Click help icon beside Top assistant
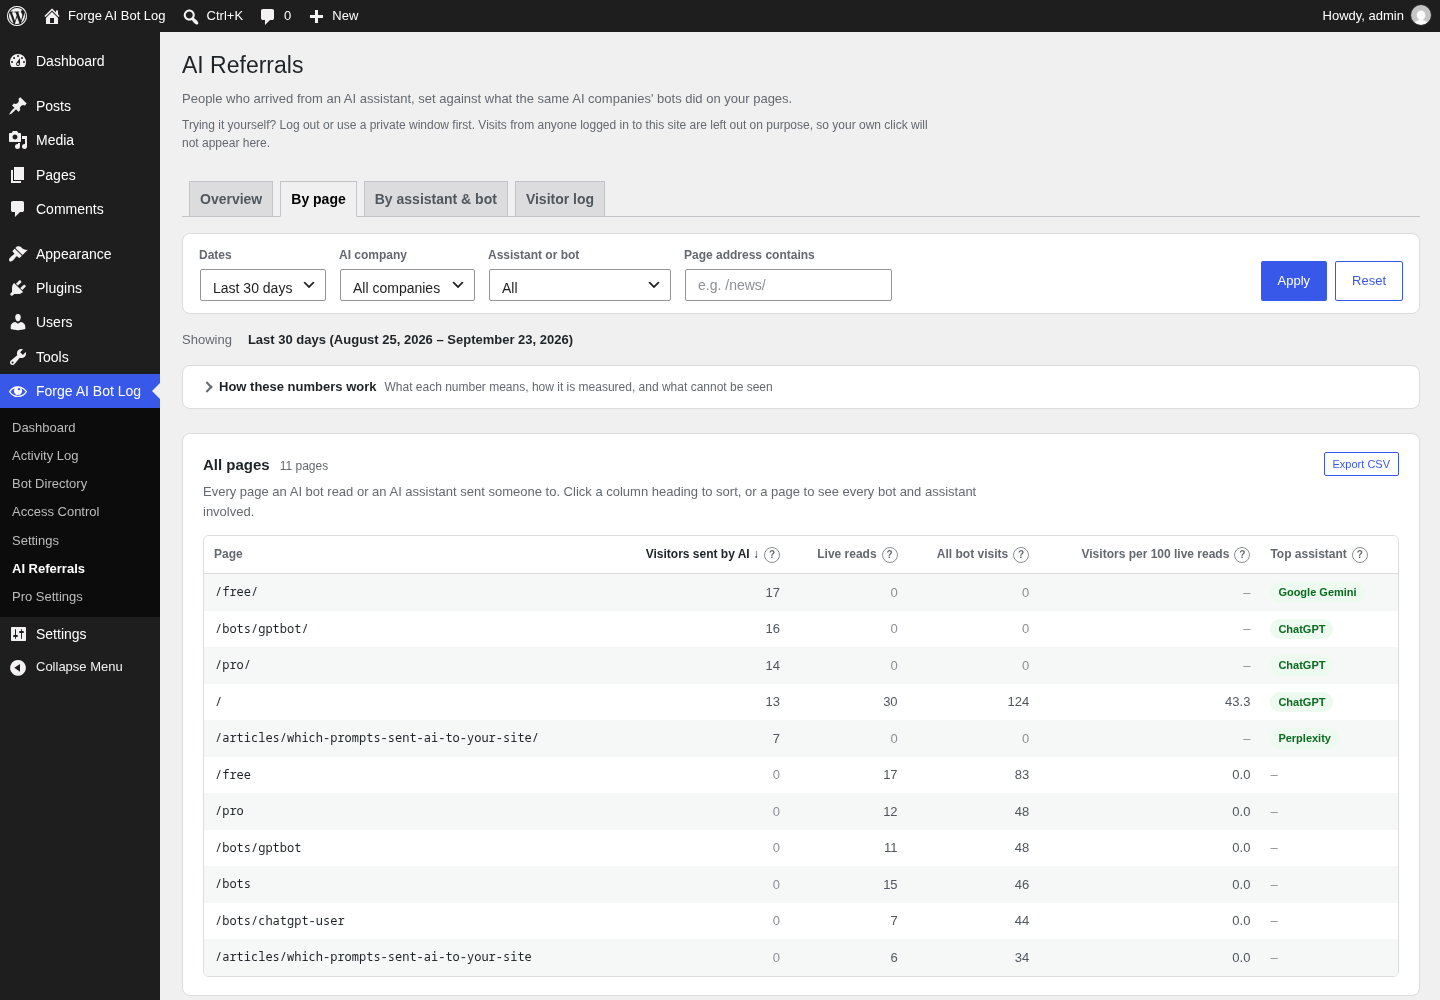 pyautogui.click(x=1360, y=555)
